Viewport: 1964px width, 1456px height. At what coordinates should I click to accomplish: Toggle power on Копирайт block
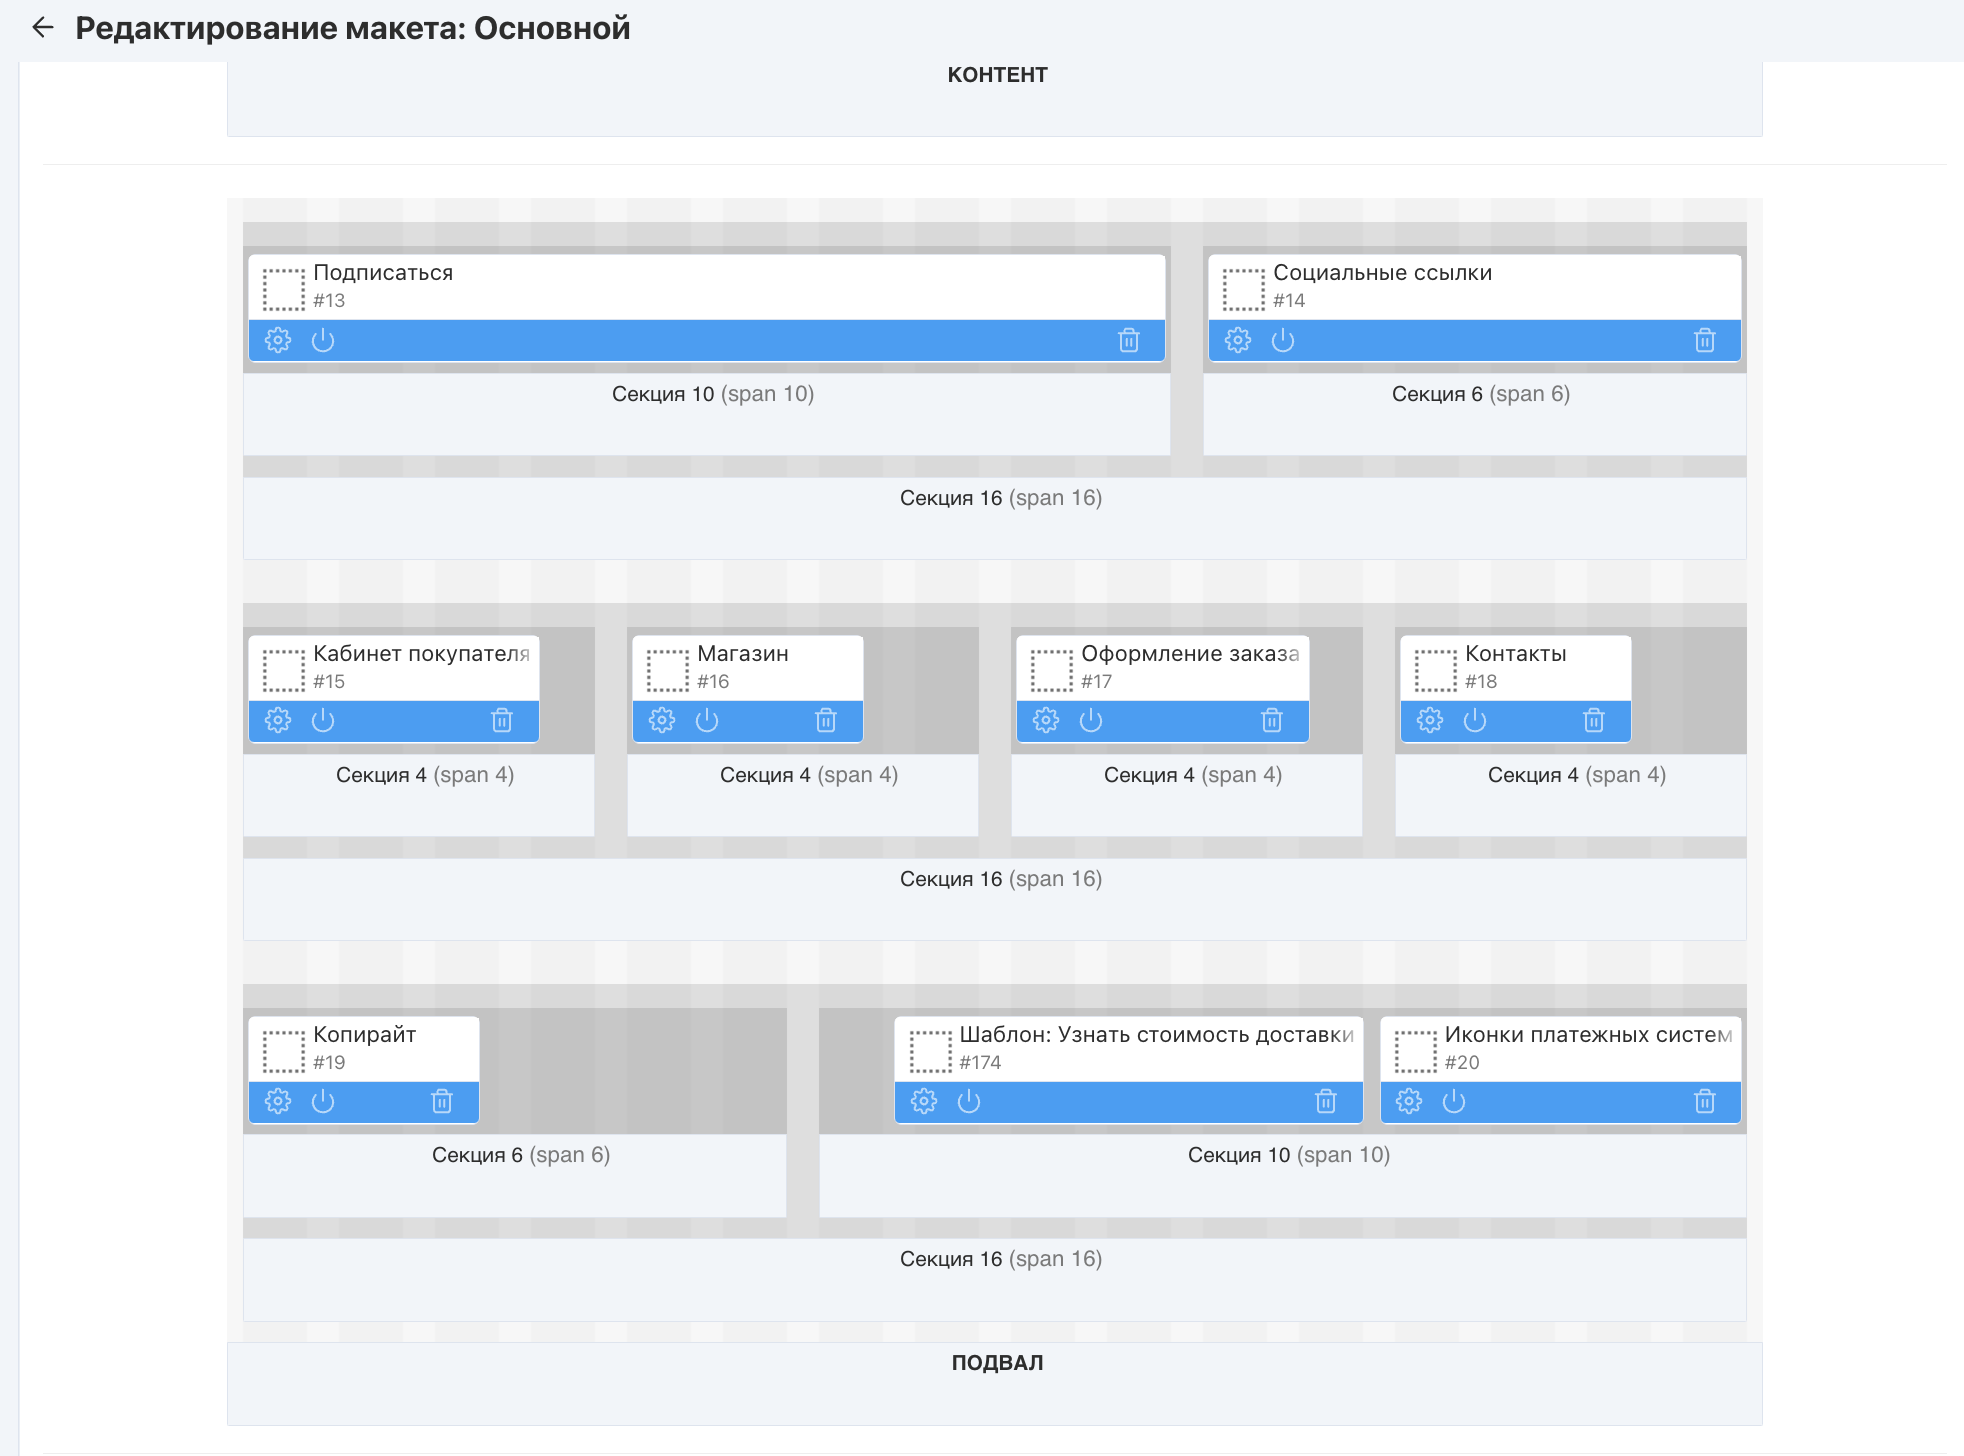click(x=323, y=1102)
